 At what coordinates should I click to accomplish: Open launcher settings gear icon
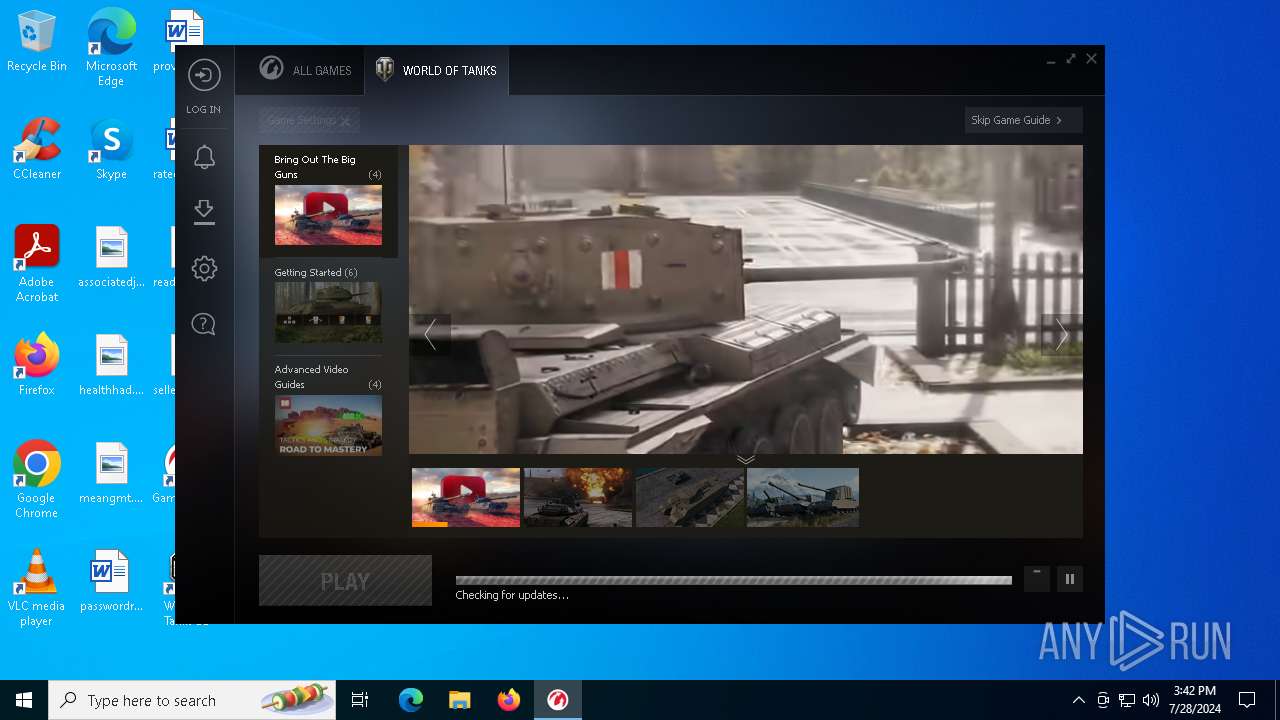point(204,268)
